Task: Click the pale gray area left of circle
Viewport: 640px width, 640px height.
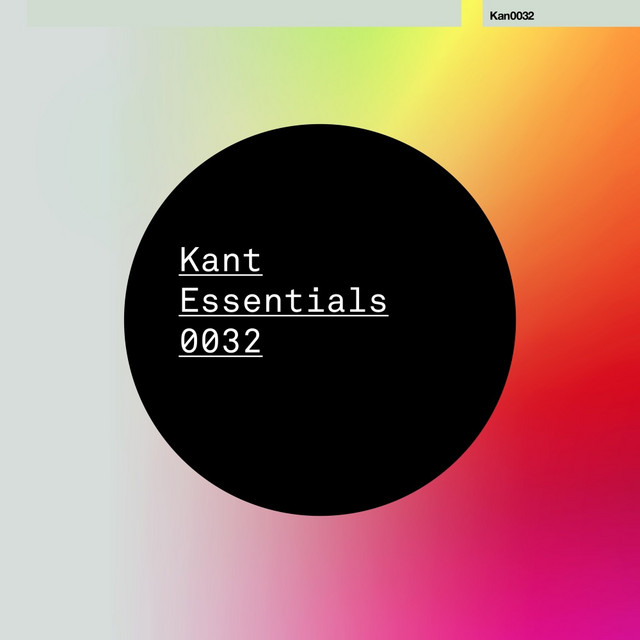Action: 60,320
